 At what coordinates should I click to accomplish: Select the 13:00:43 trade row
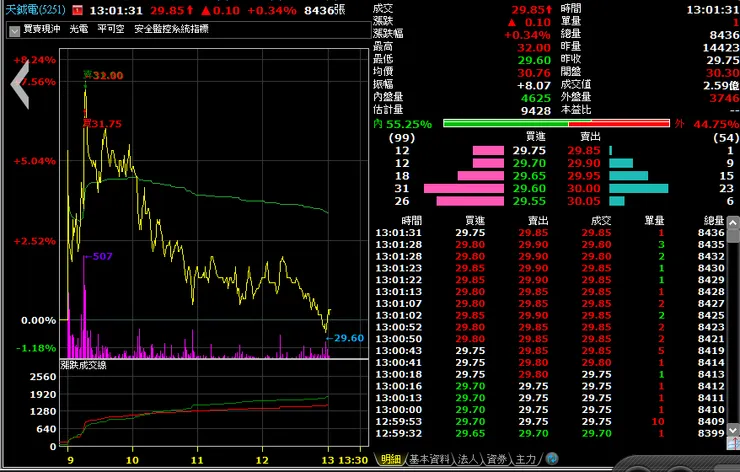point(550,351)
